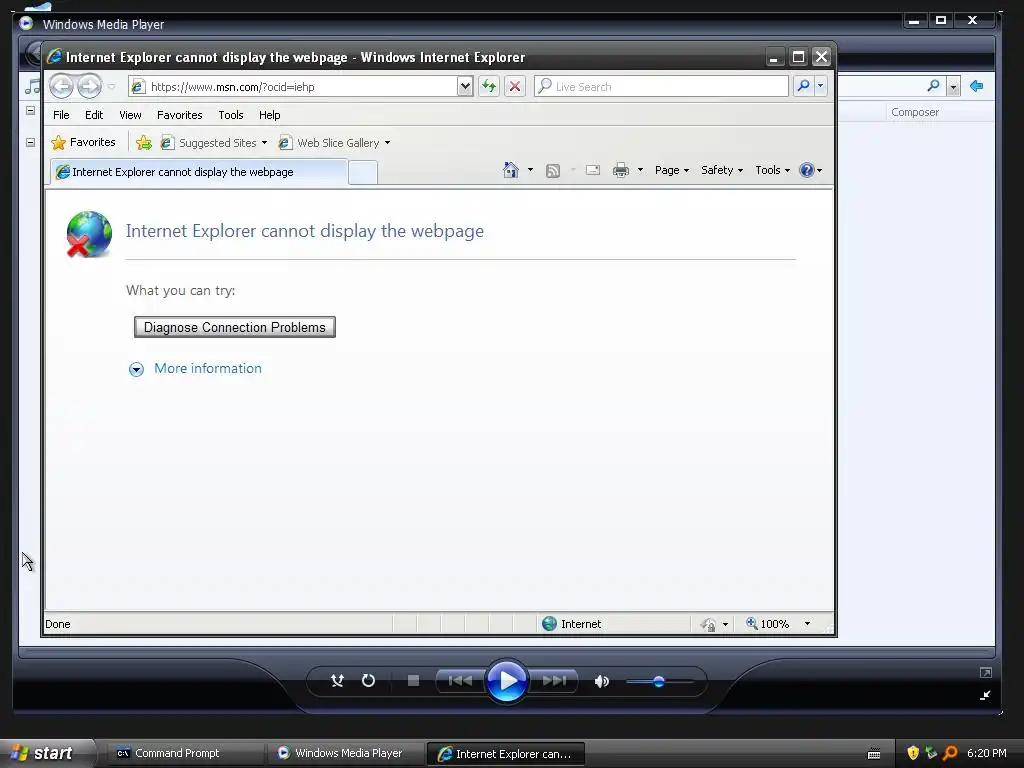
Task: Click the security shield tray icon
Action: coord(912,753)
